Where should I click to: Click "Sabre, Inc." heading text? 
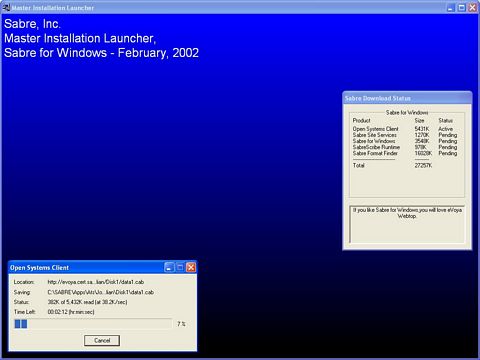(x=32, y=24)
